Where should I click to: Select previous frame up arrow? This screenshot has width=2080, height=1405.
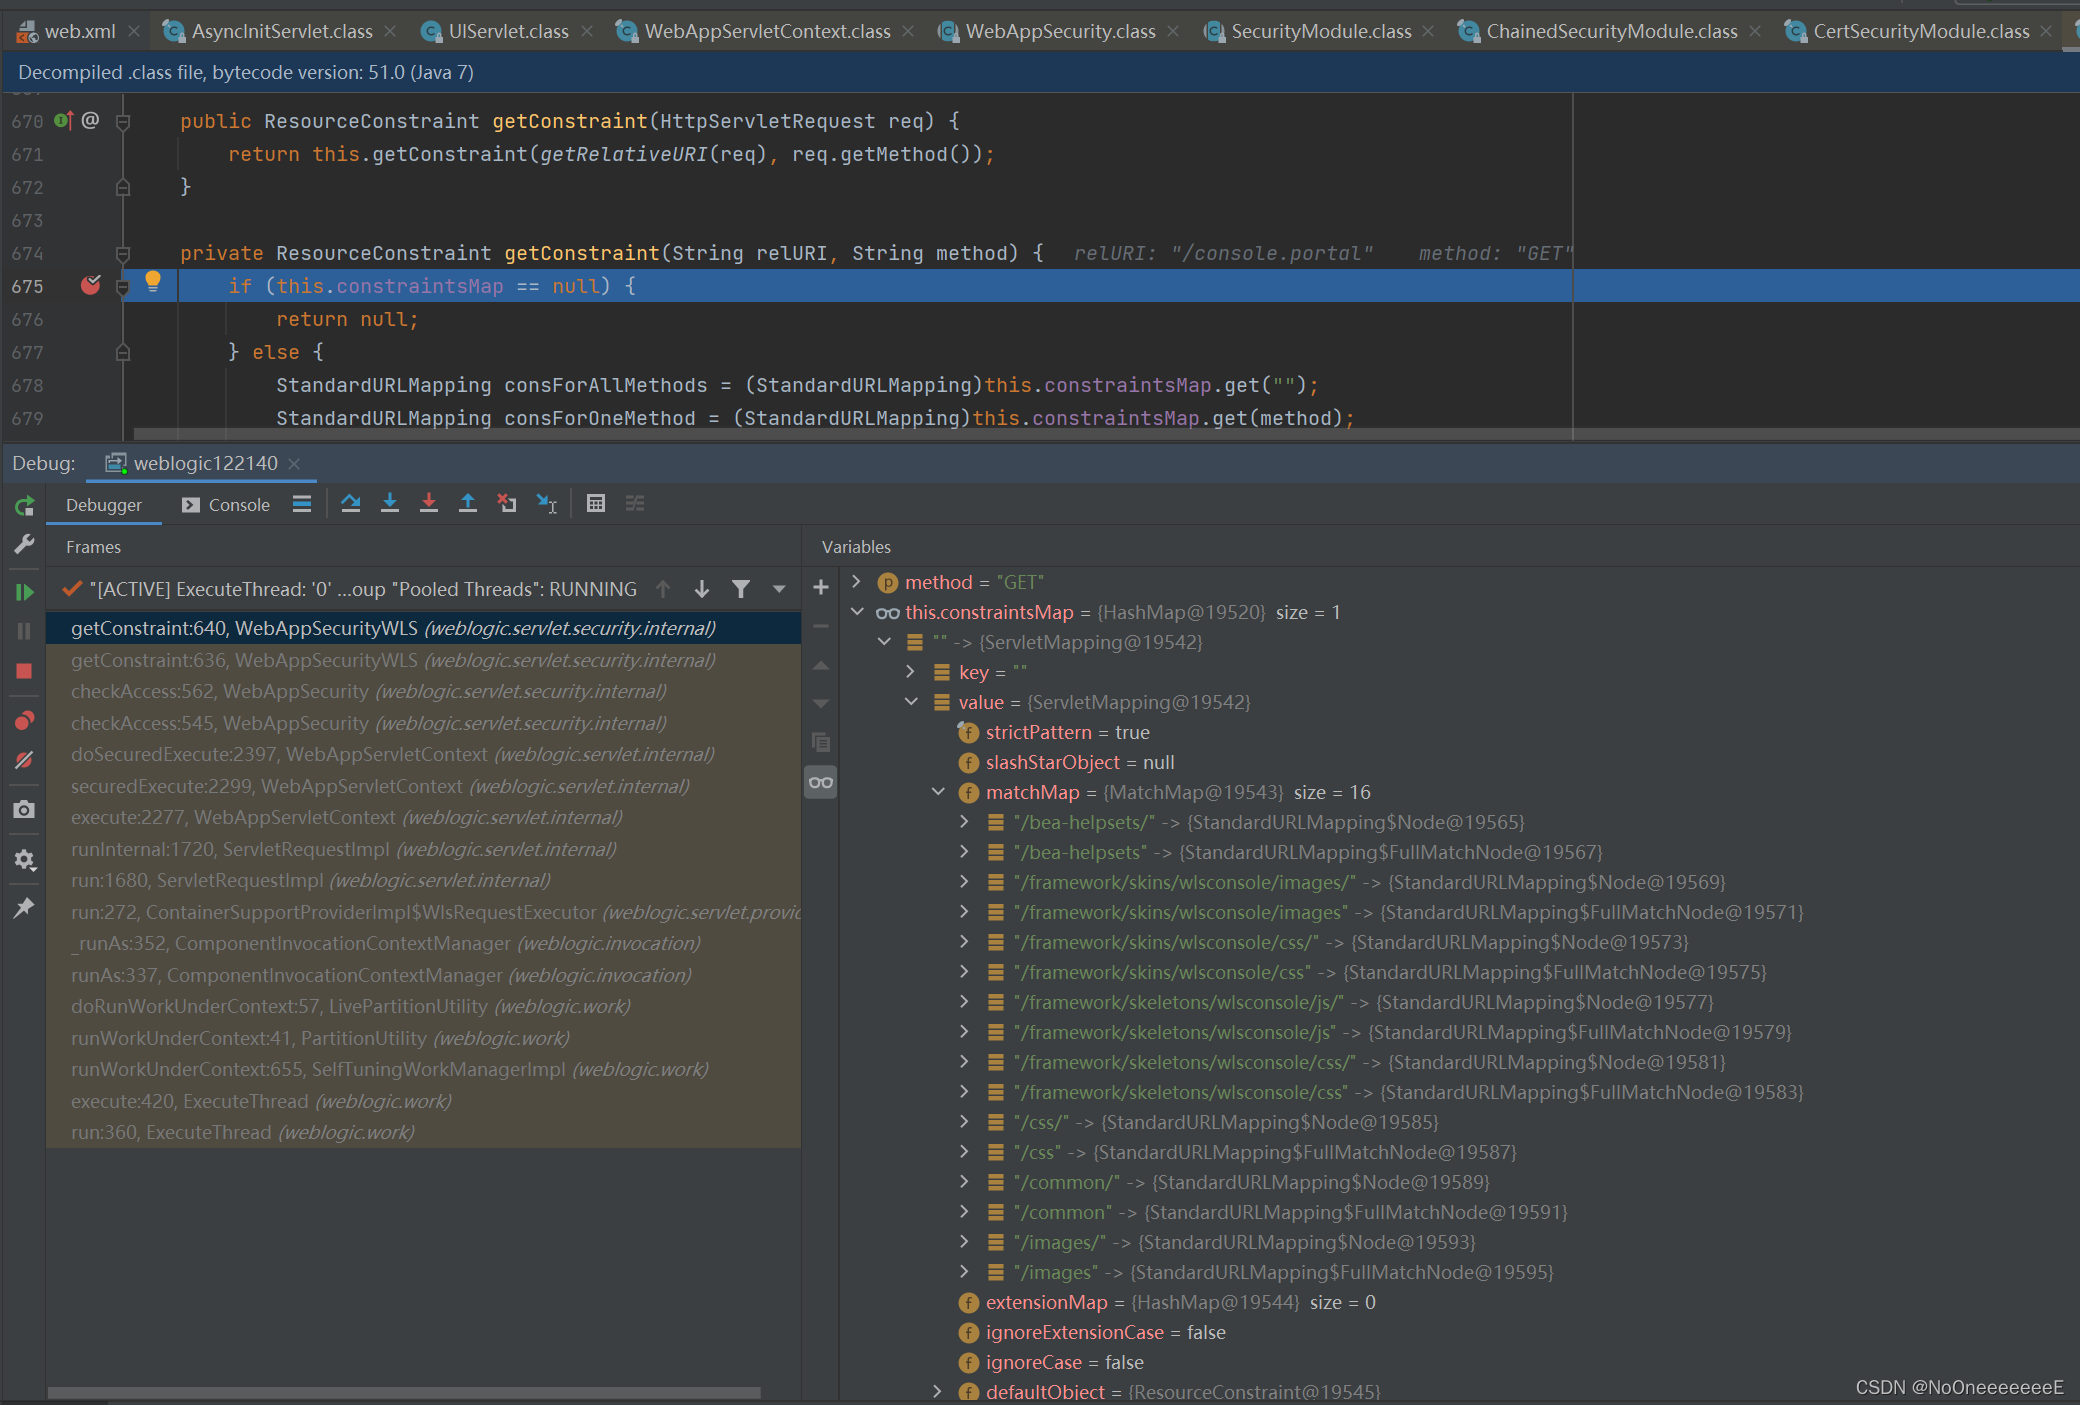pyautogui.click(x=663, y=589)
